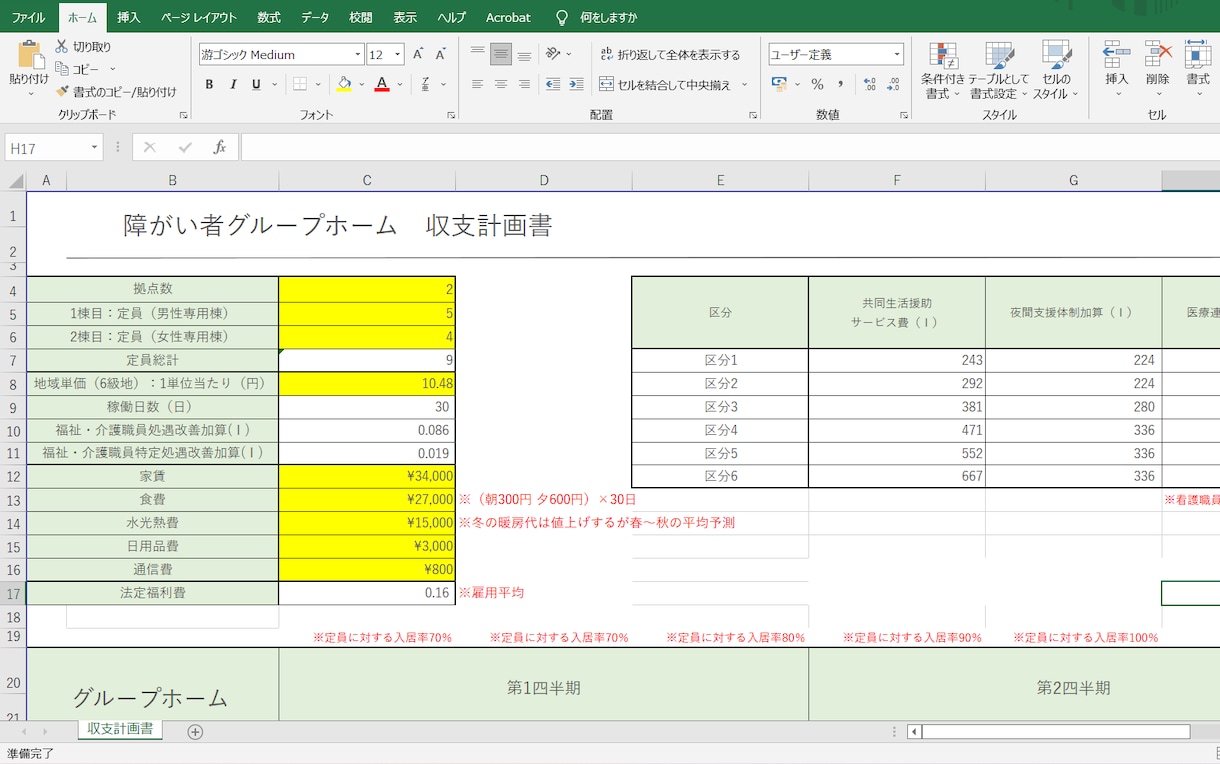Viewport: 1220px width, 764px height.
Task: Toggle italic formatting
Action: pos(233,84)
